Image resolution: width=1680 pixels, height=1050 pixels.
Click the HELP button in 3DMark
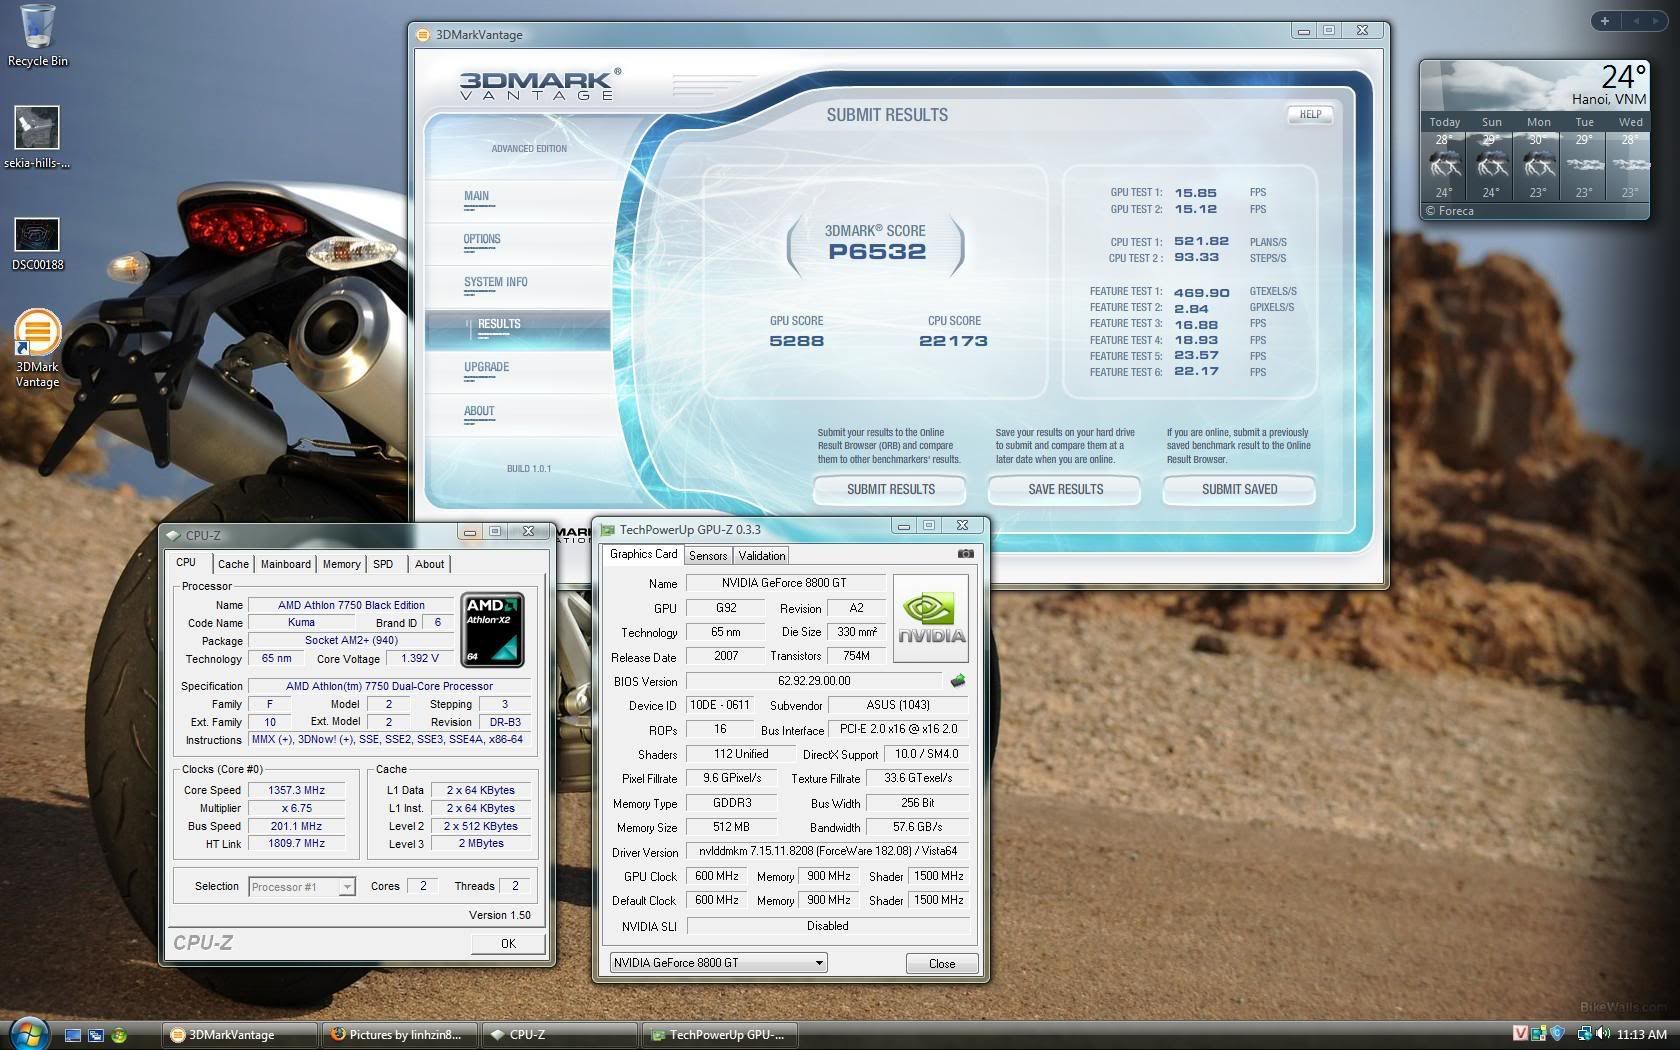click(1310, 114)
